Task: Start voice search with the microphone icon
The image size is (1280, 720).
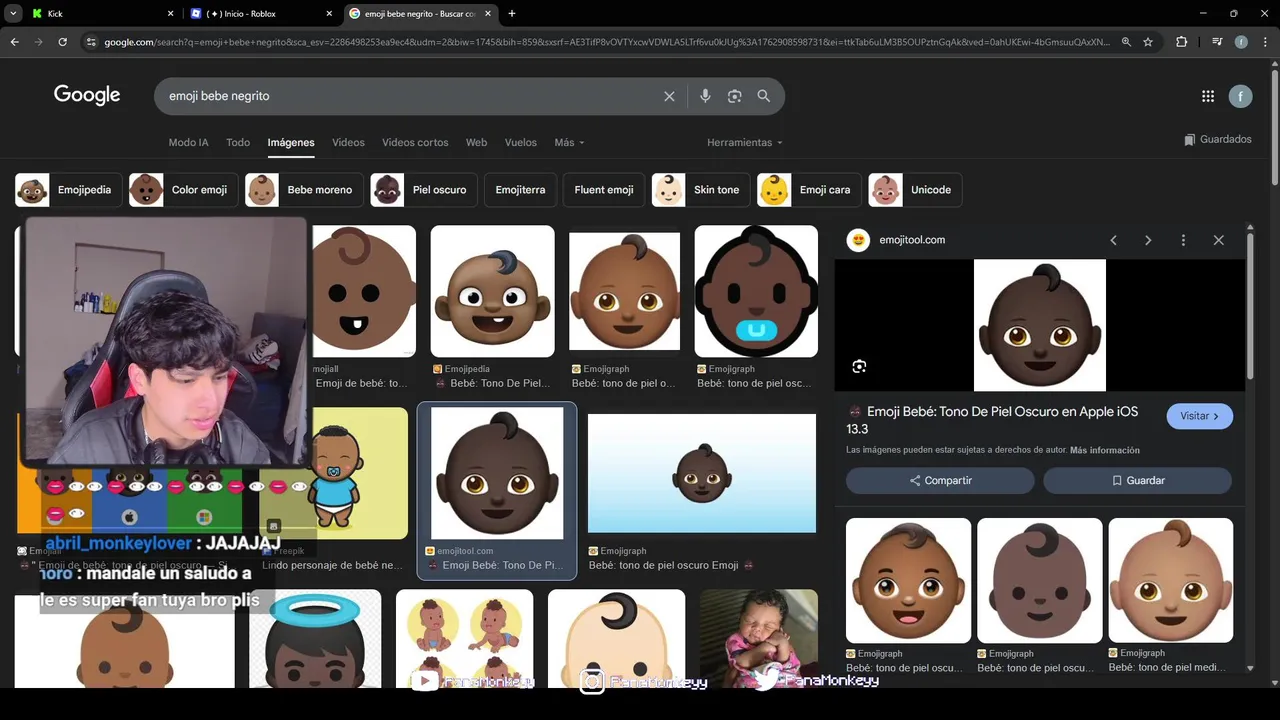Action: coord(705,96)
